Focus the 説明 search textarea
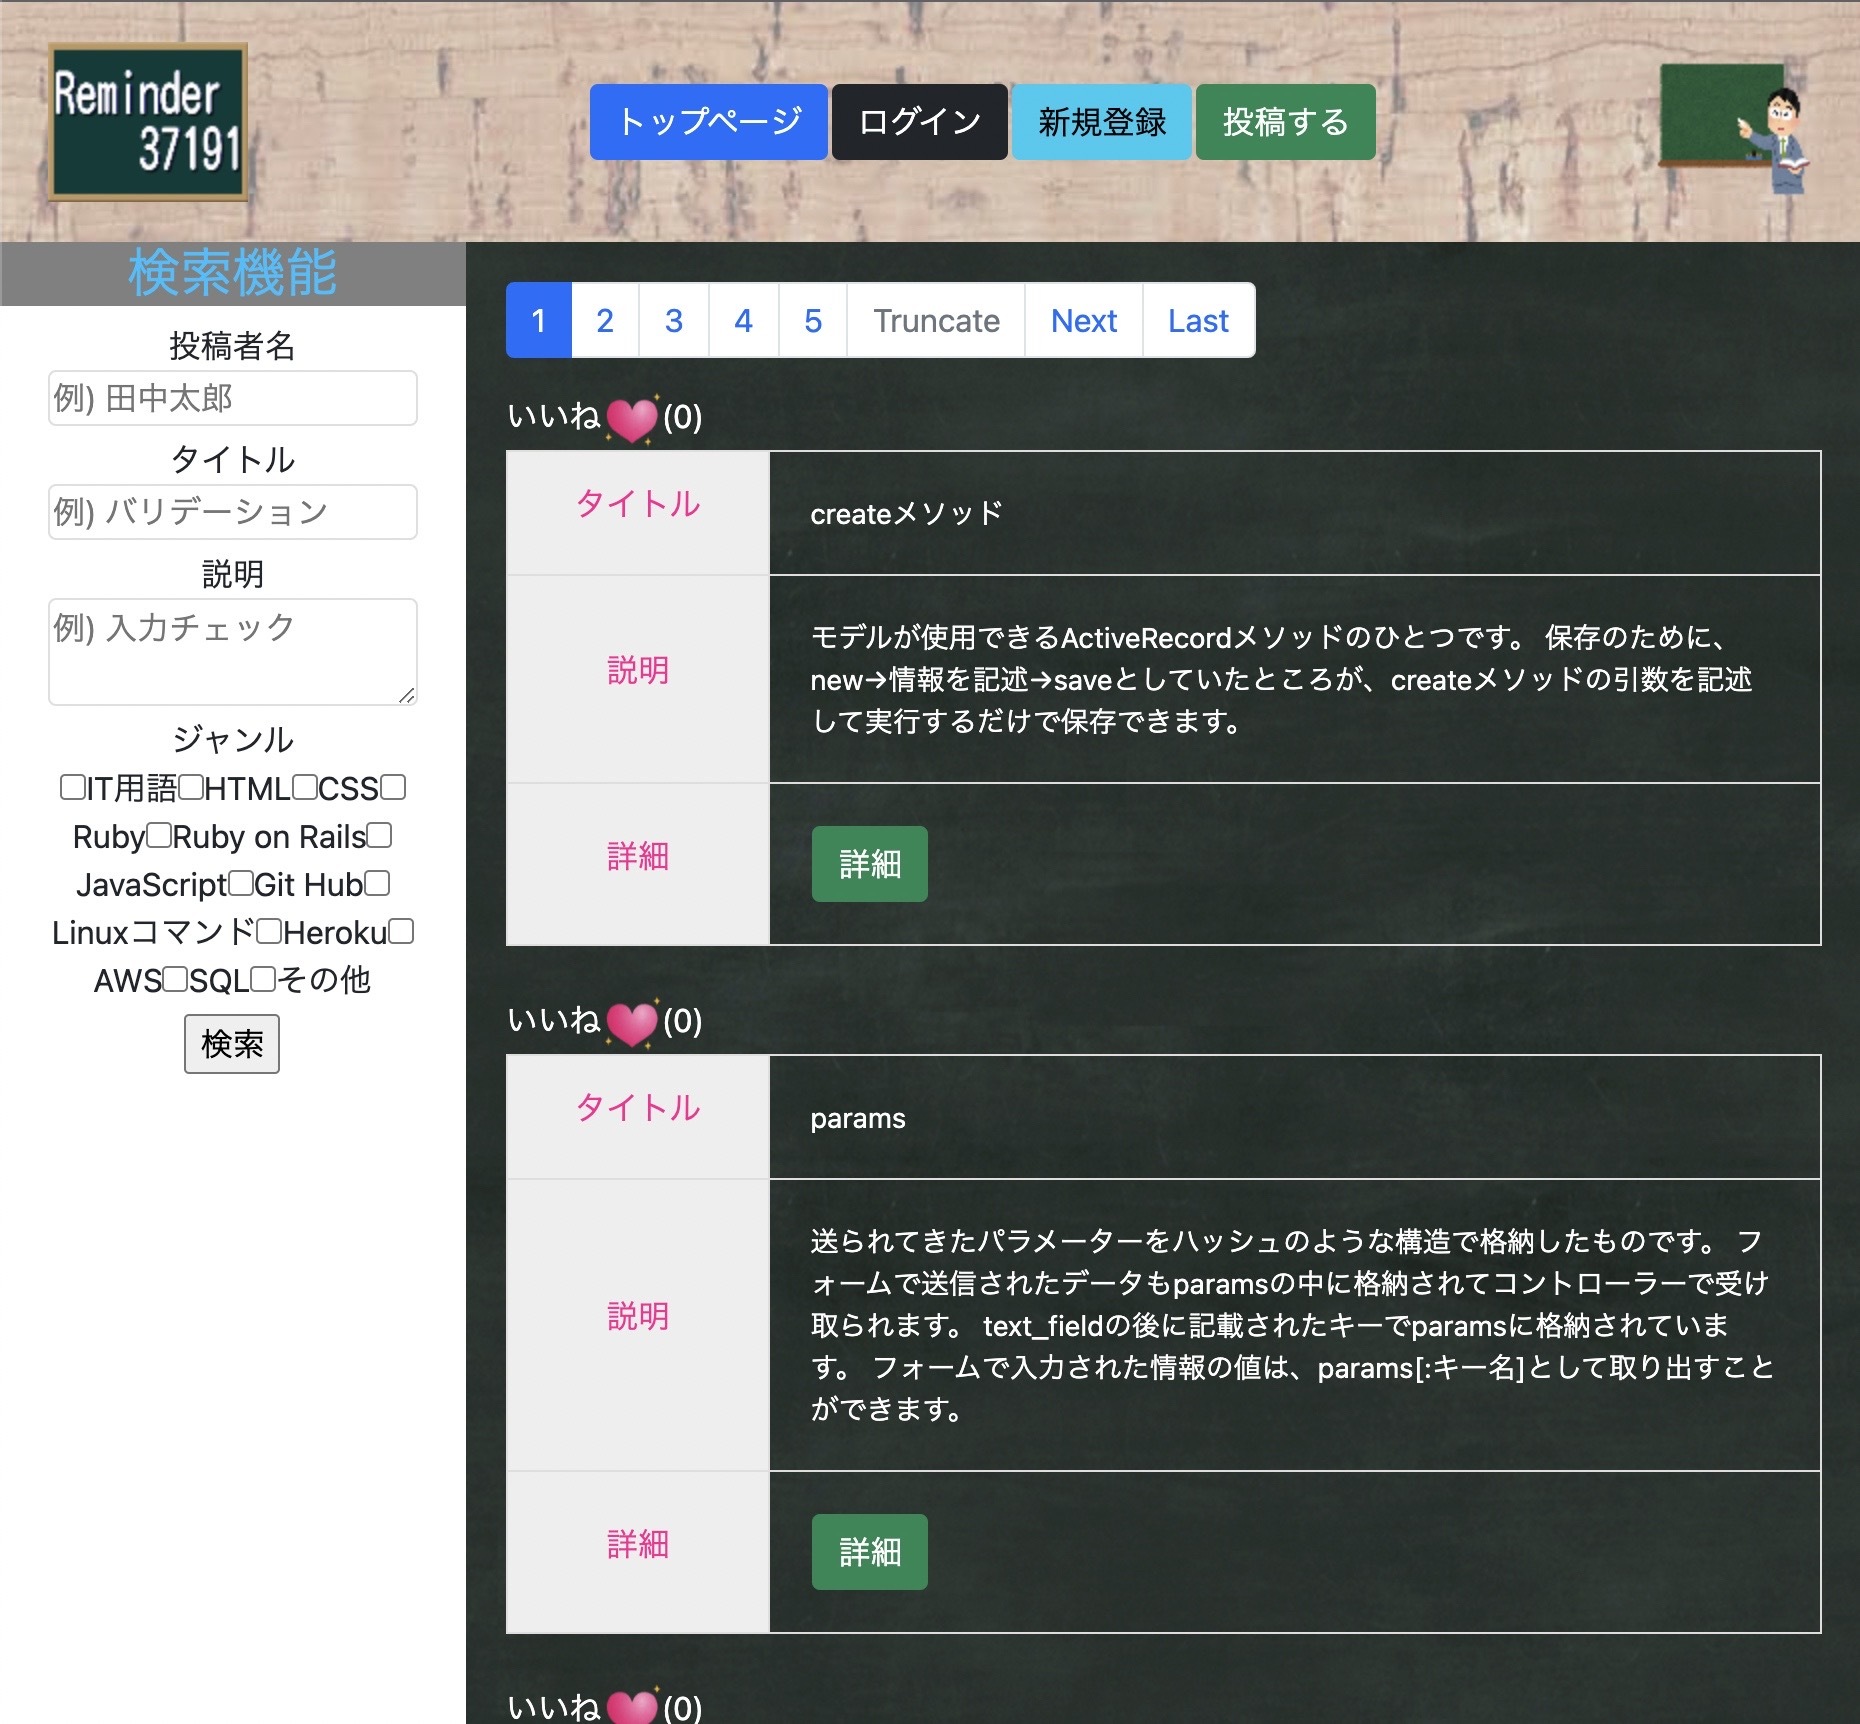Image resolution: width=1860 pixels, height=1724 pixels. 233,652
